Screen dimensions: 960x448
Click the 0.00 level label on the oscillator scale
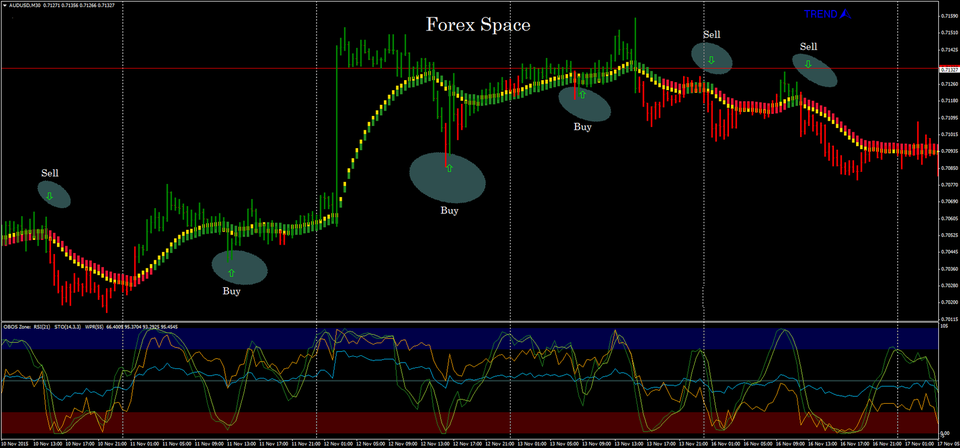tap(945, 433)
